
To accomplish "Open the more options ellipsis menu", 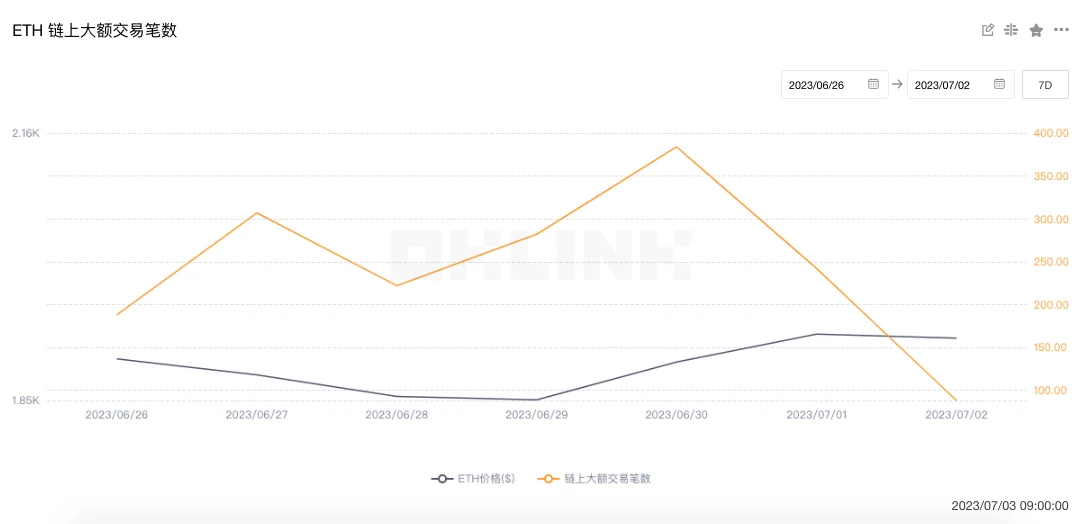I will point(1061,30).
